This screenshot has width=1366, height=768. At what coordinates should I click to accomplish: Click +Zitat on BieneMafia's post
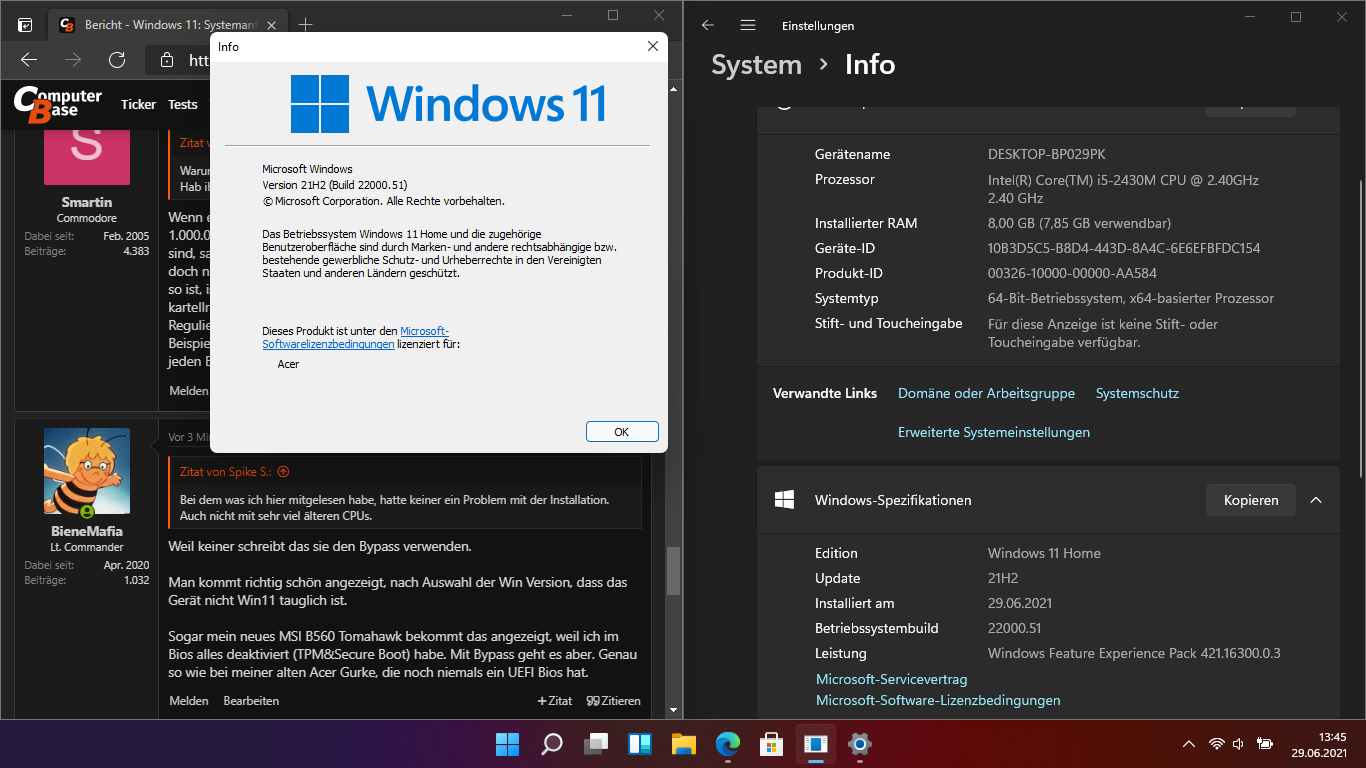[x=555, y=701]
